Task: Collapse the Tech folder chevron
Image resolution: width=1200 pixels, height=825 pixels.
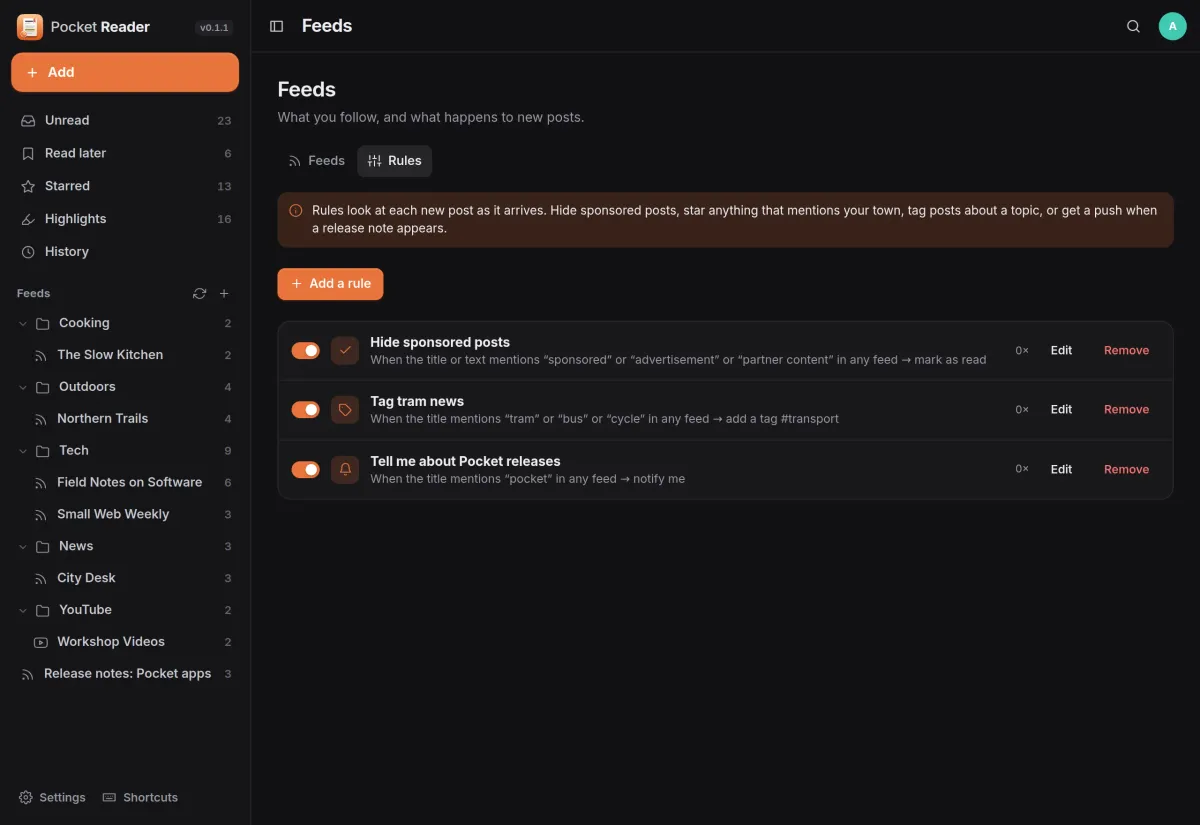Action: click(23, 451)
